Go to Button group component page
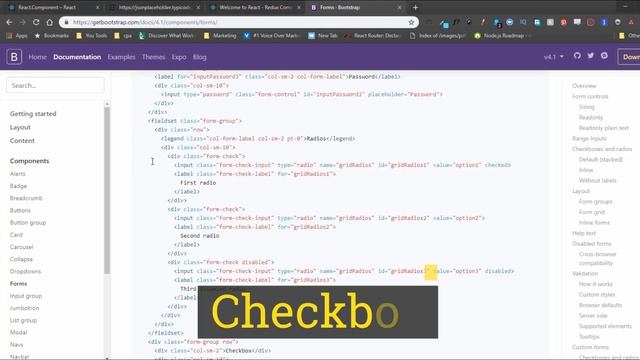The width and height of the screenshot is (640, 360). (28, 223)
